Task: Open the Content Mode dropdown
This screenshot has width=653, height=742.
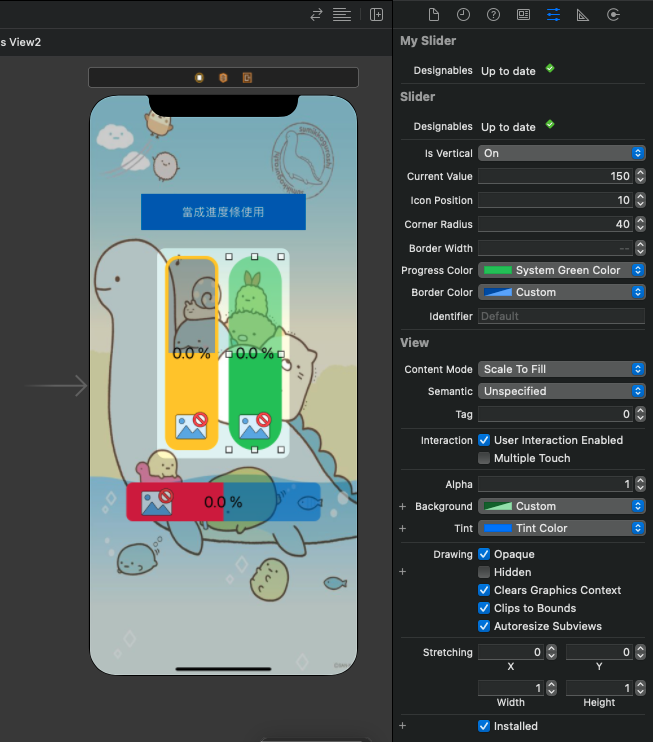Action: [x=561, y=369]
